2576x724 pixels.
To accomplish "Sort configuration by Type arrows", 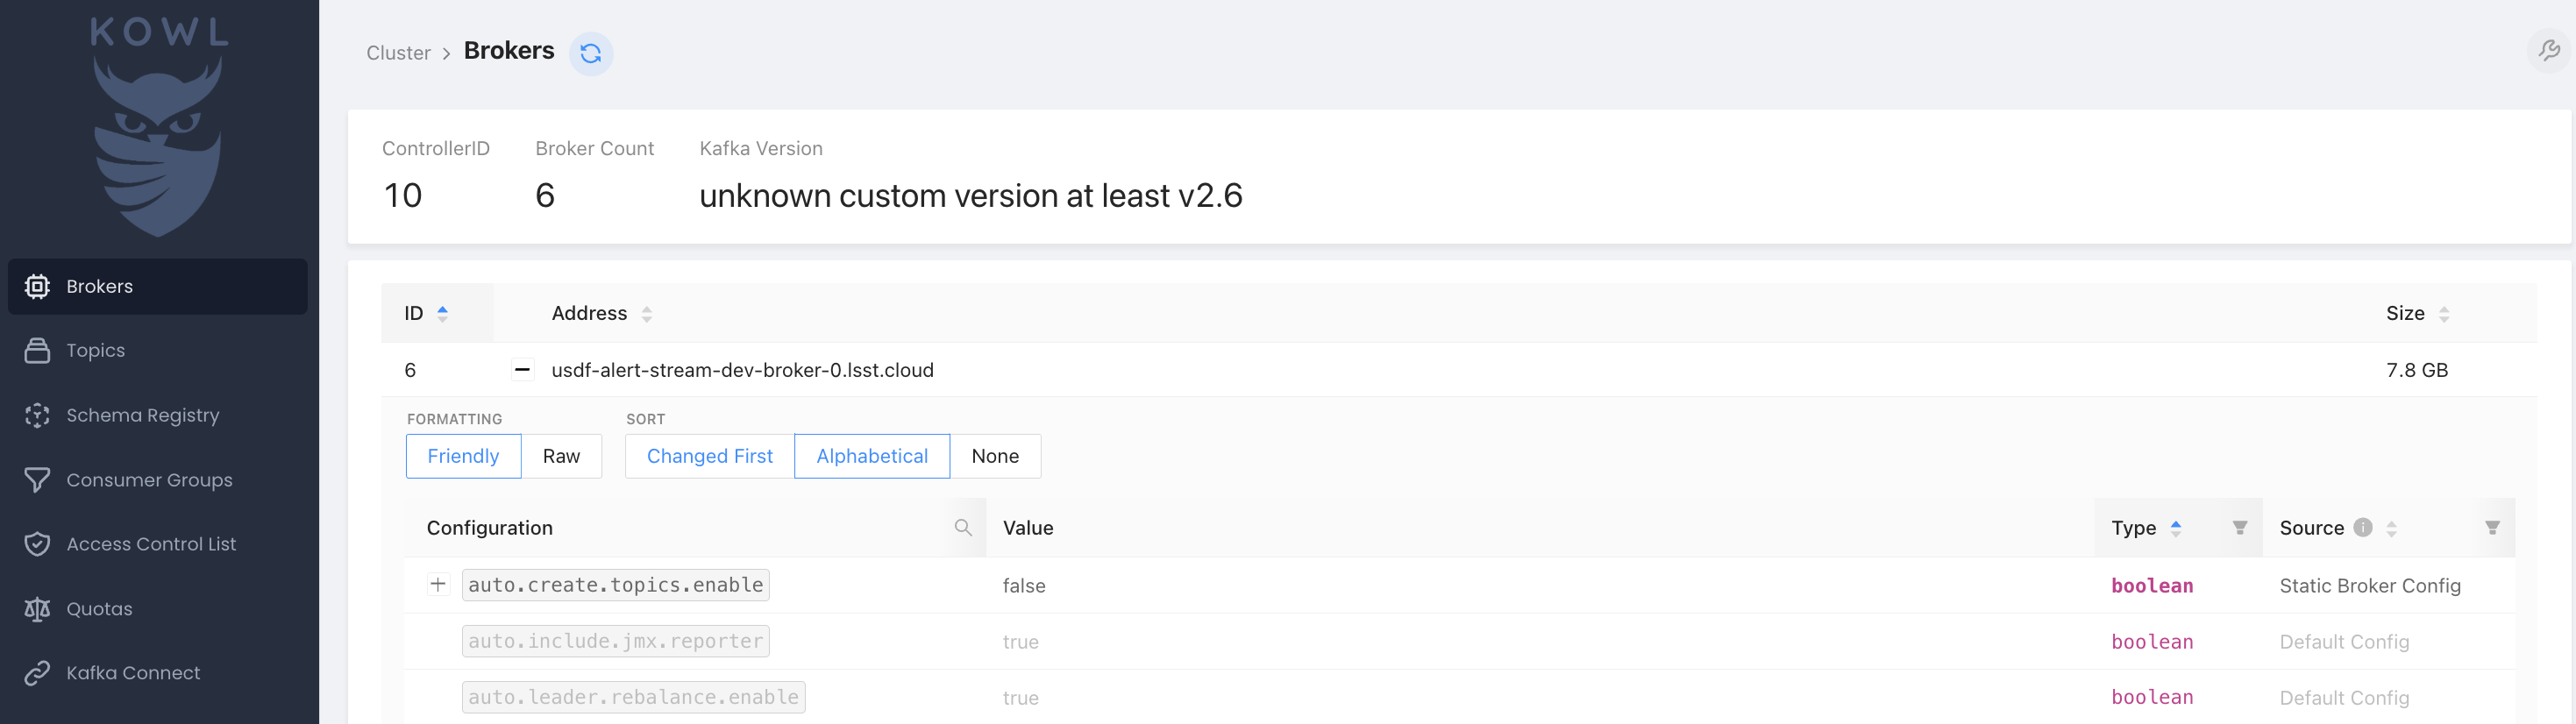I will [x=2176, y=528].
